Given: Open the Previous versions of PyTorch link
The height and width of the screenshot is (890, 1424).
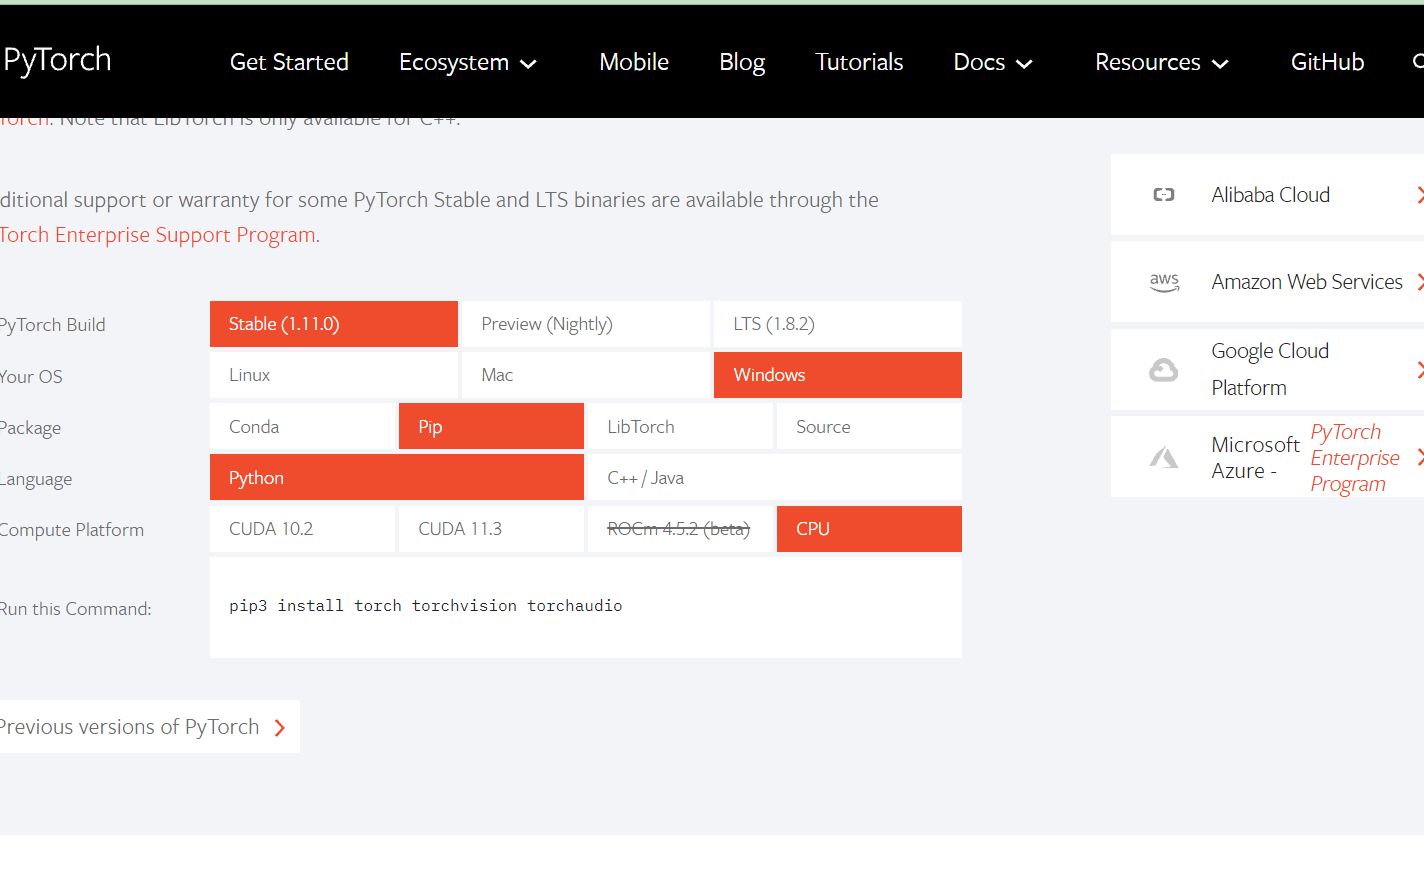Looking at the screenshot, I should 130,727.
